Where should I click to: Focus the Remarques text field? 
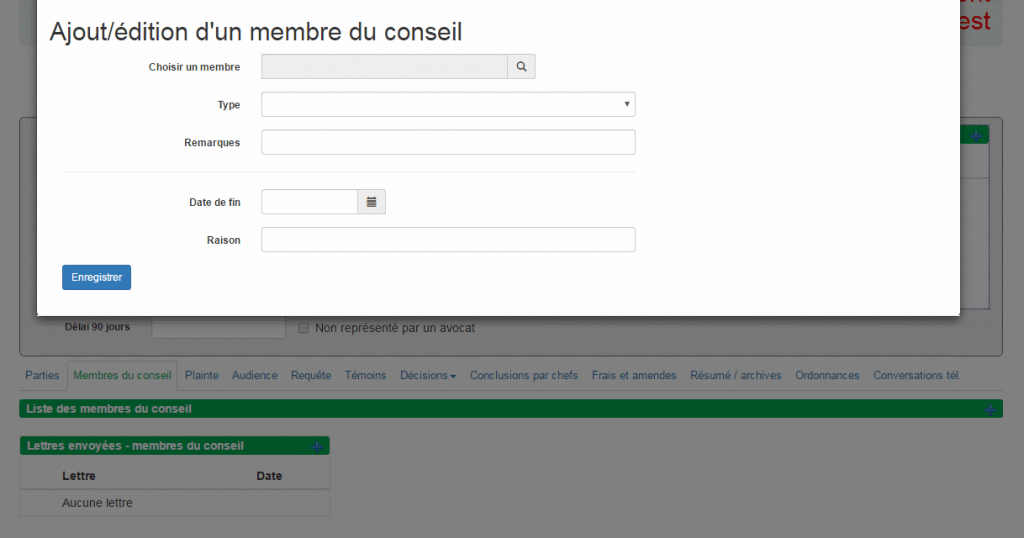(448, 142)
